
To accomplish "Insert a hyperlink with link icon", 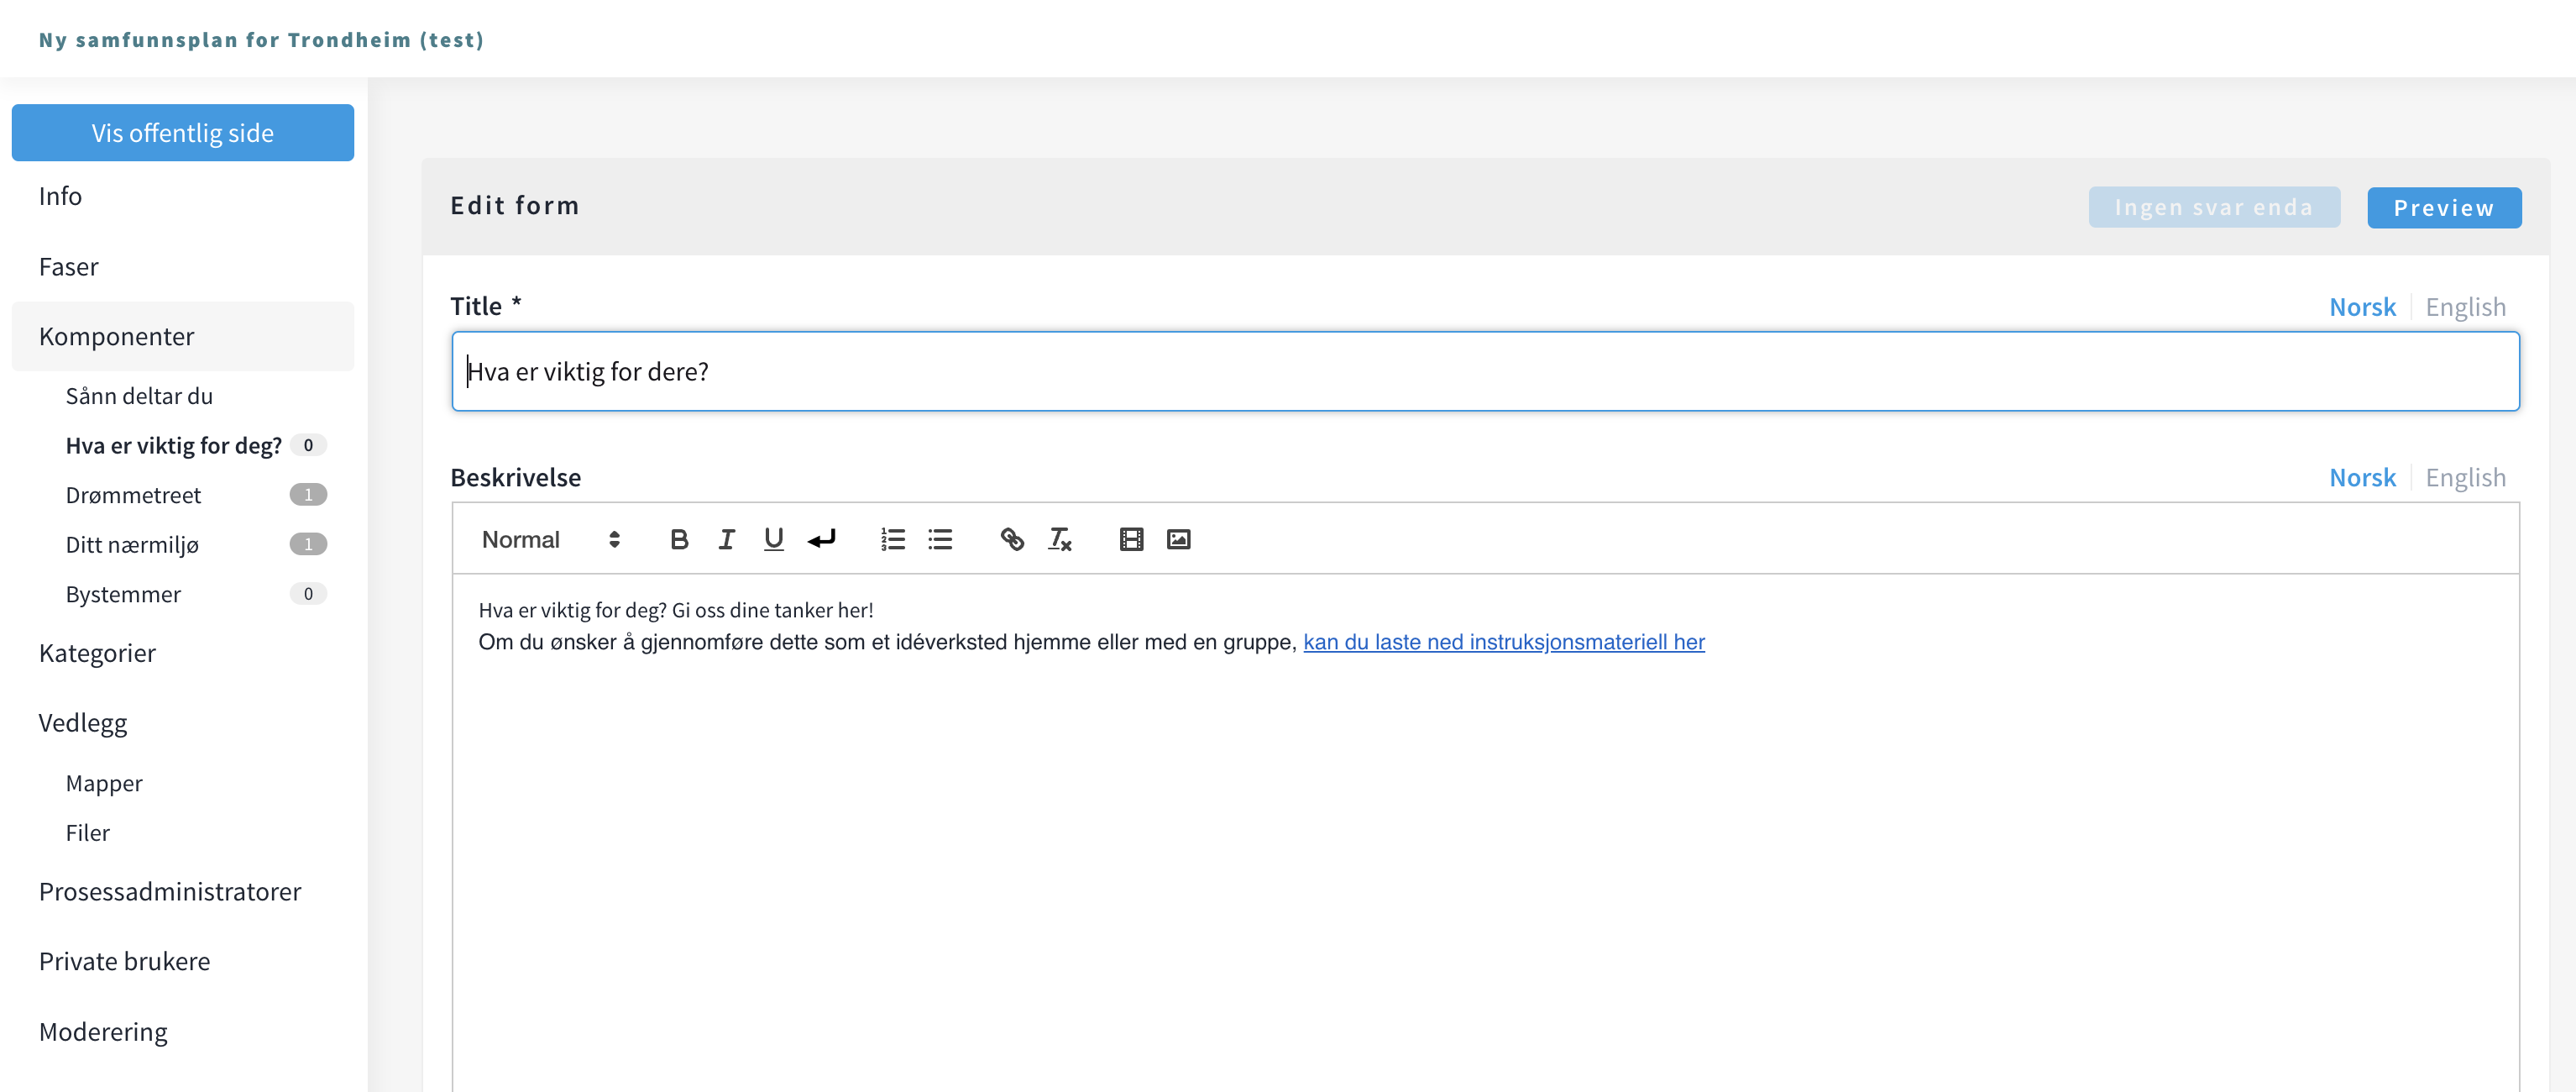I will click(1012, 540).
